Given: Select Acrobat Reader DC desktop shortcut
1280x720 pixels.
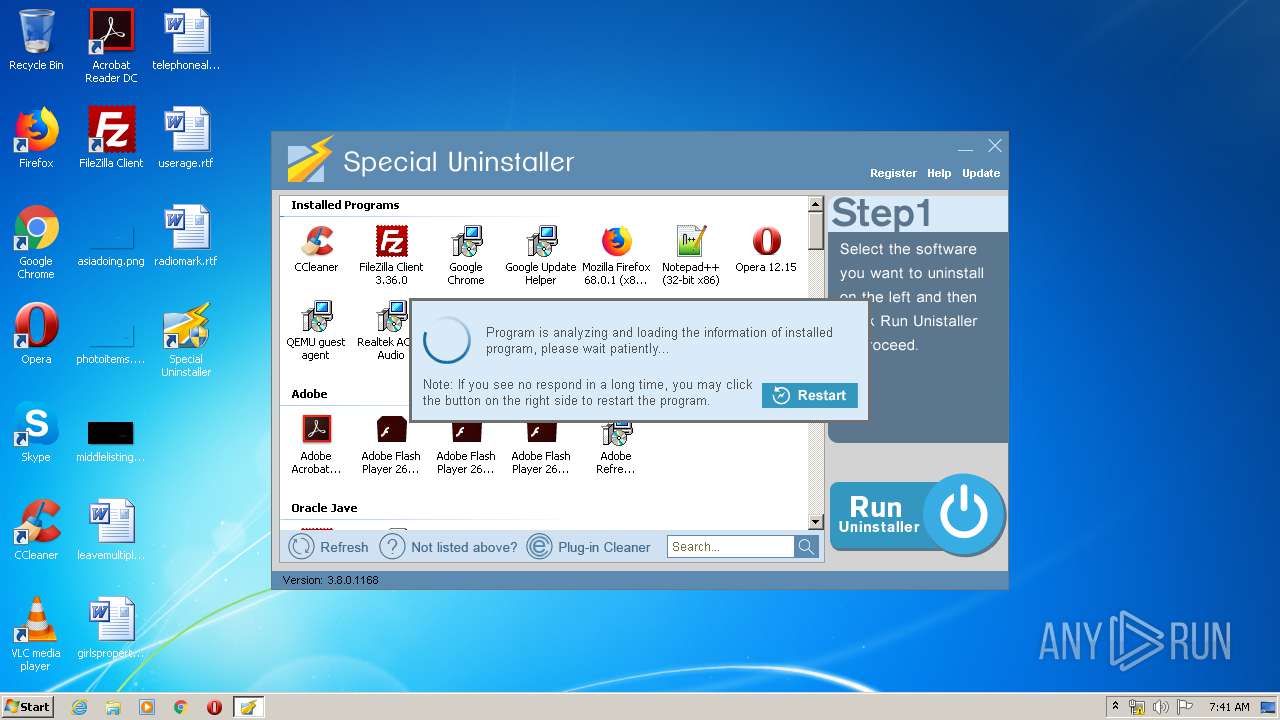Looking at the screenshot, I should click(x=111, y=46).
